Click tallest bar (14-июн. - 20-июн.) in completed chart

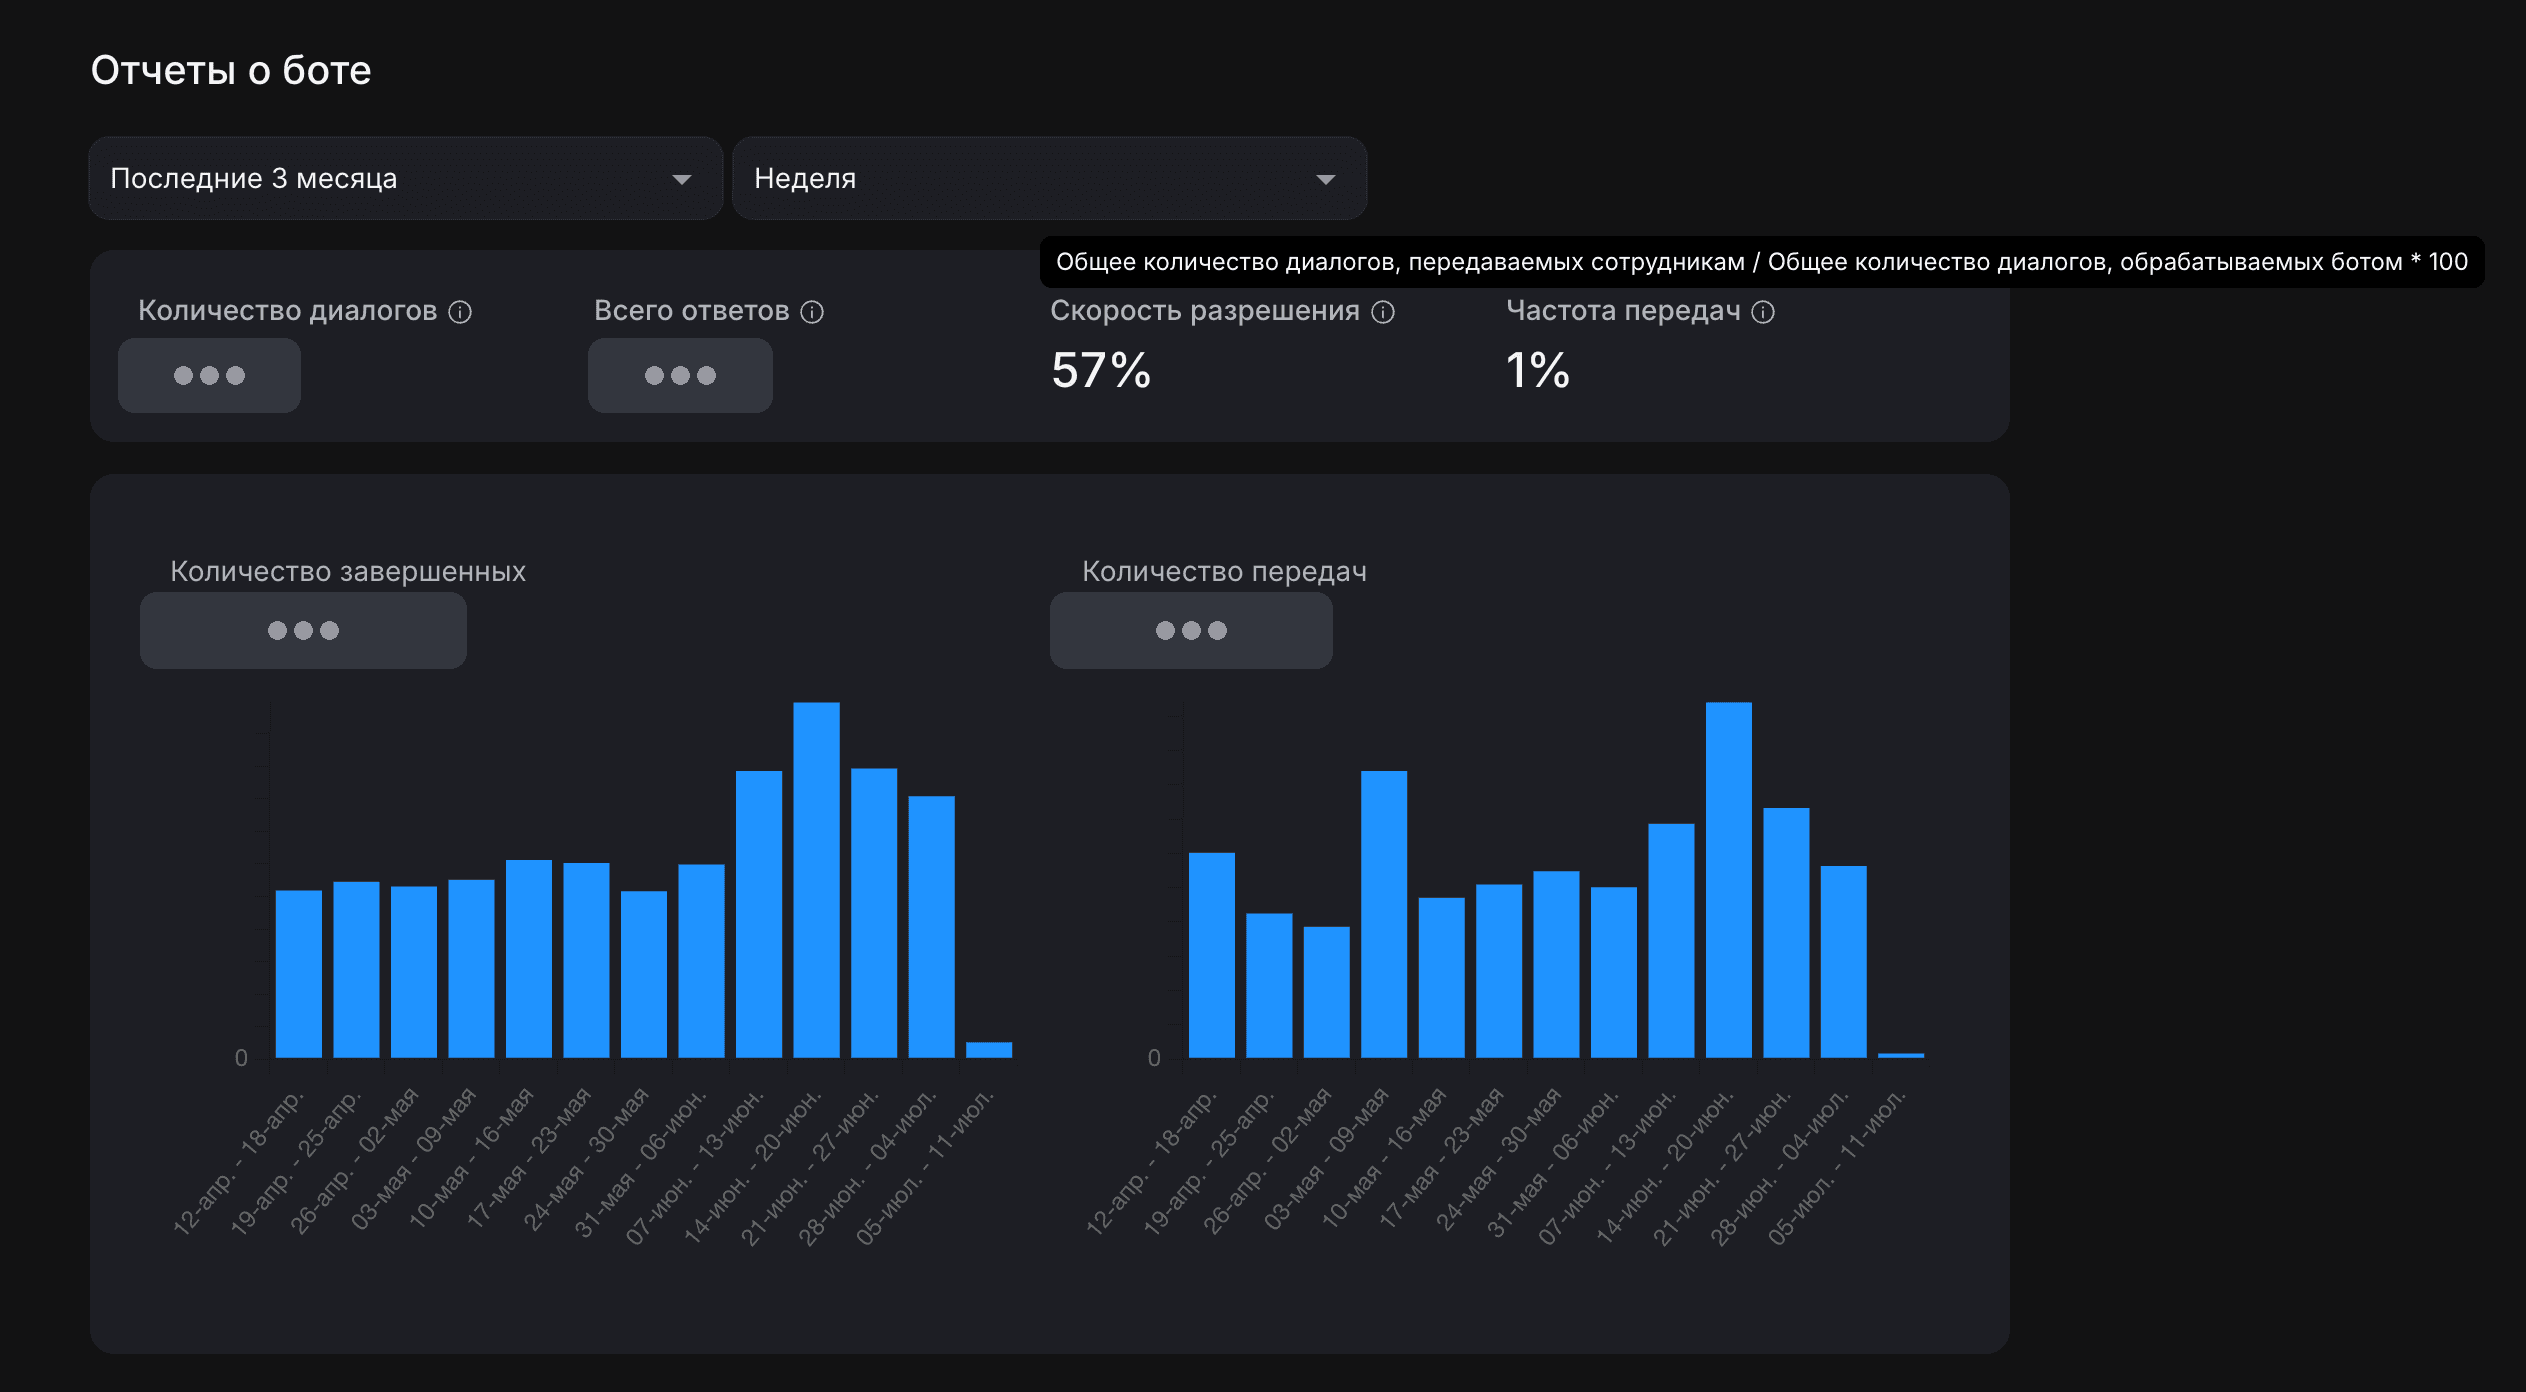816,880
